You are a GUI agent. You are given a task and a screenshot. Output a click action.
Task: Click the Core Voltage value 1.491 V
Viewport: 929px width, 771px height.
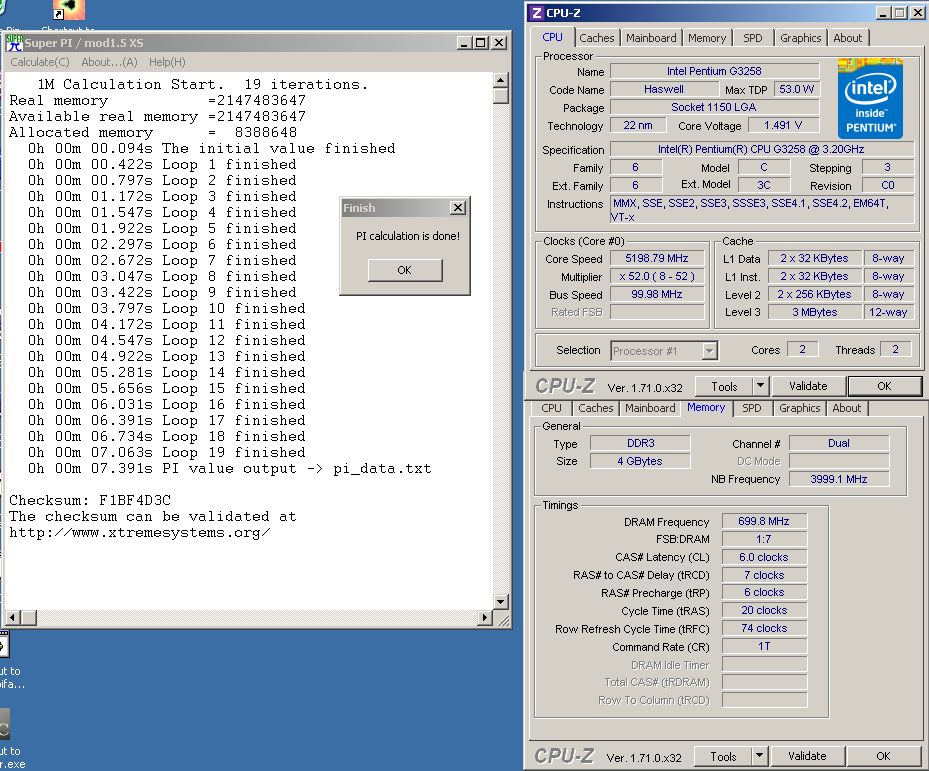783,126
